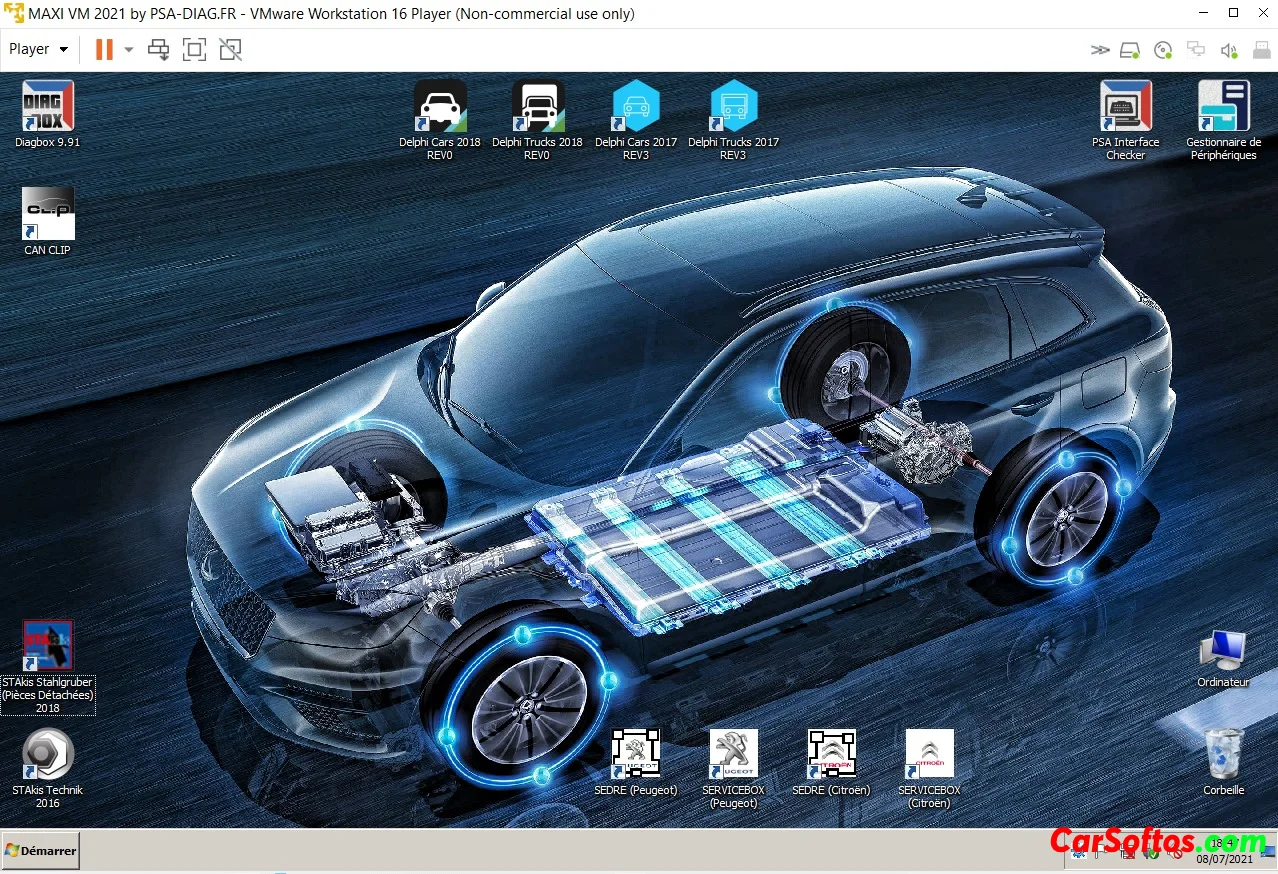The height and width of the screenshot is (874, 1278).
Task: Open PSA Interface Checker
Action: [1125, 106]
